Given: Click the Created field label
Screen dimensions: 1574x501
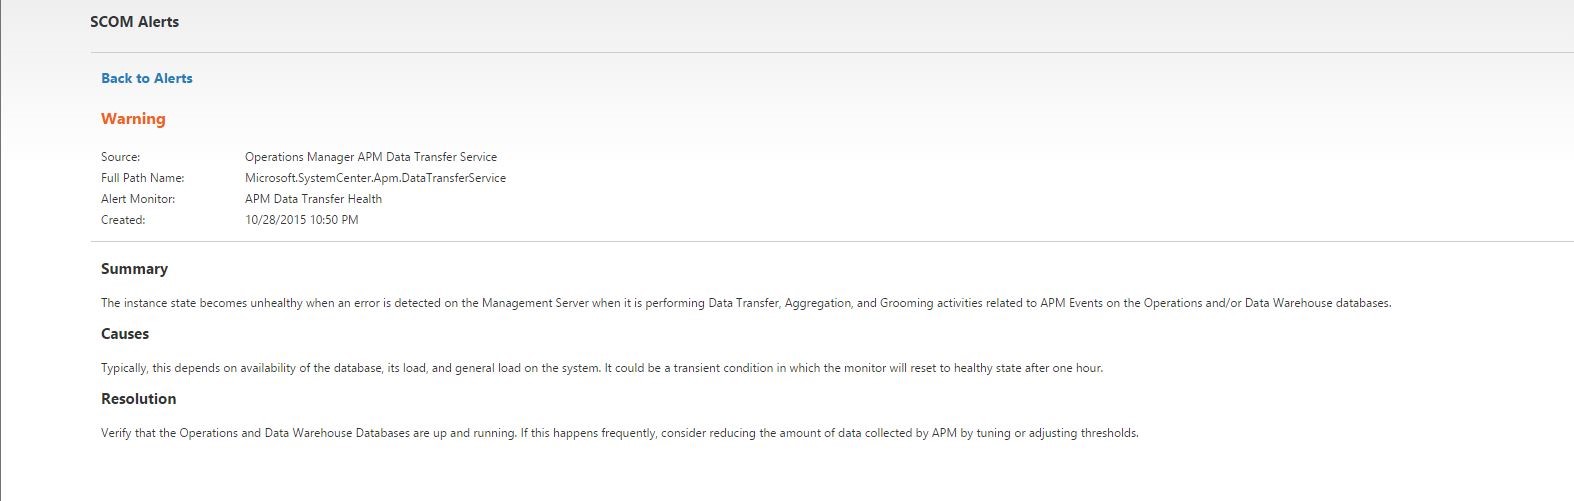Looking at the screenshot, I should point(123,220).
